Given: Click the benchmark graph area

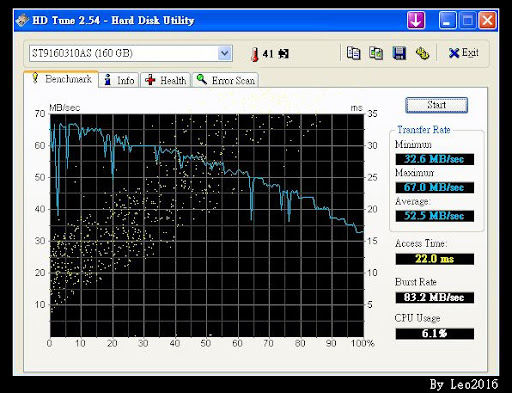Looking at the screenshot, I should click(207, 225).
